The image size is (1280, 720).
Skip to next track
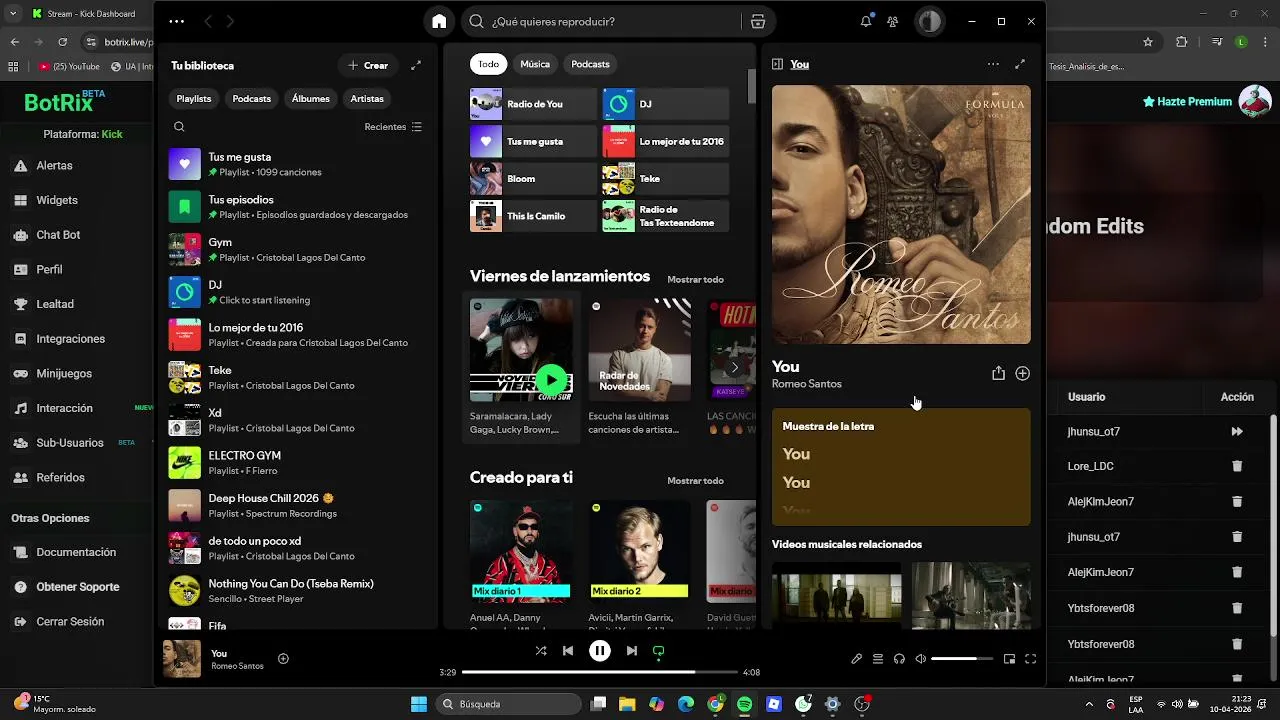click(632, 651)
